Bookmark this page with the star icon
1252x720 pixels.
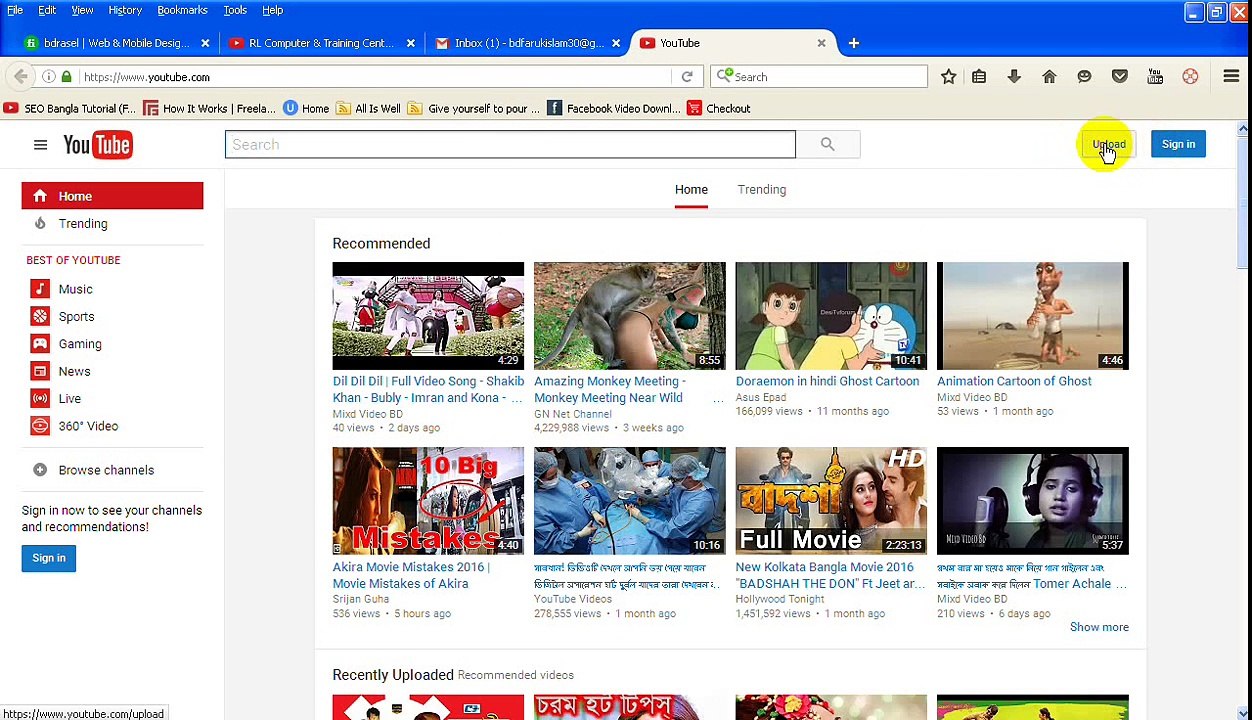click(x=949, y=77)
